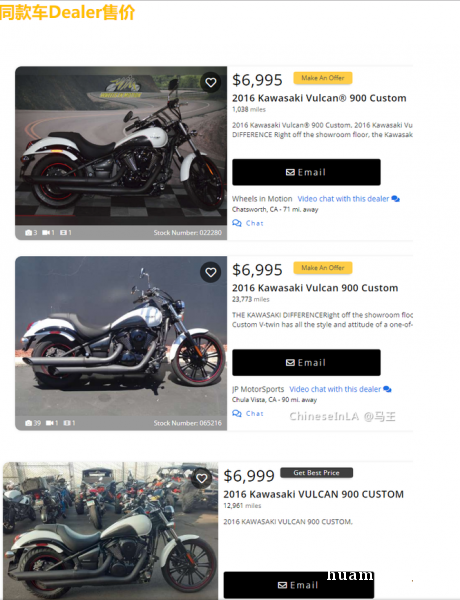This screenshot has width=460, height=600.
Task: Open Chat under Chula Vista listing
Action: [248, 413]
